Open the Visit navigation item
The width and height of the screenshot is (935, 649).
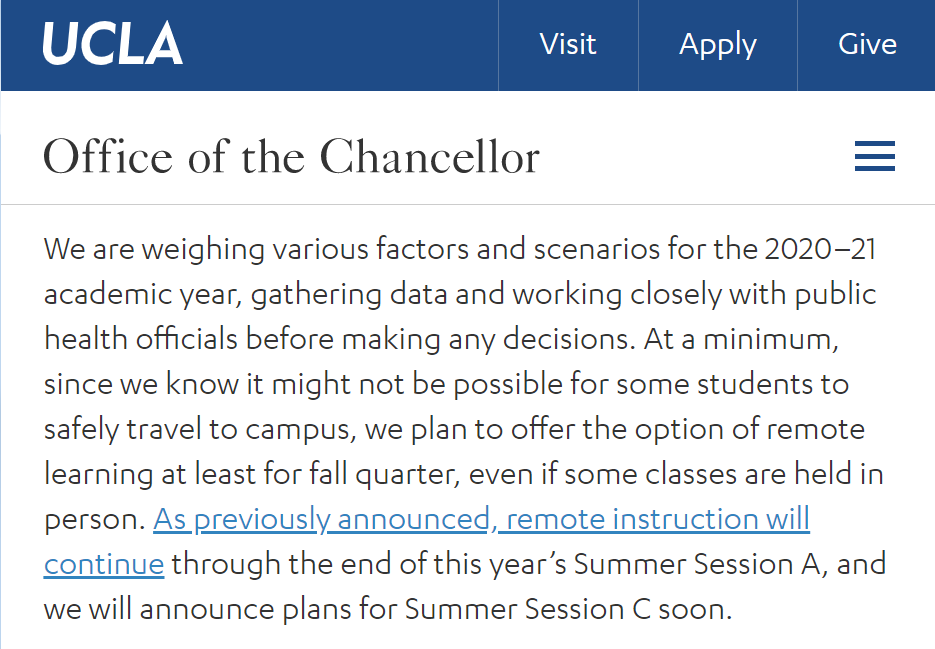(x=568, y=45)
